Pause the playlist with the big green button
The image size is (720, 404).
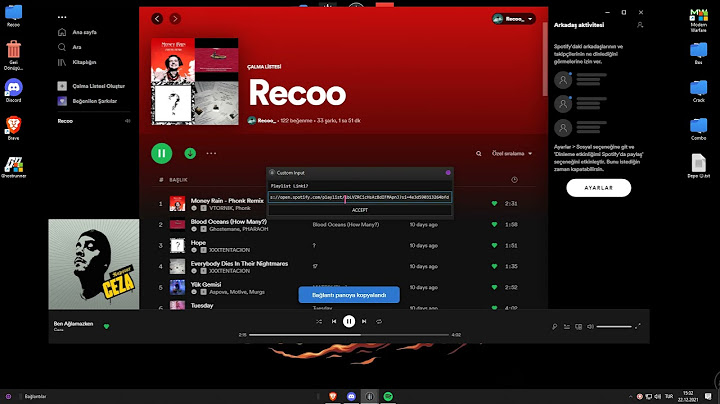pos(162,153)
